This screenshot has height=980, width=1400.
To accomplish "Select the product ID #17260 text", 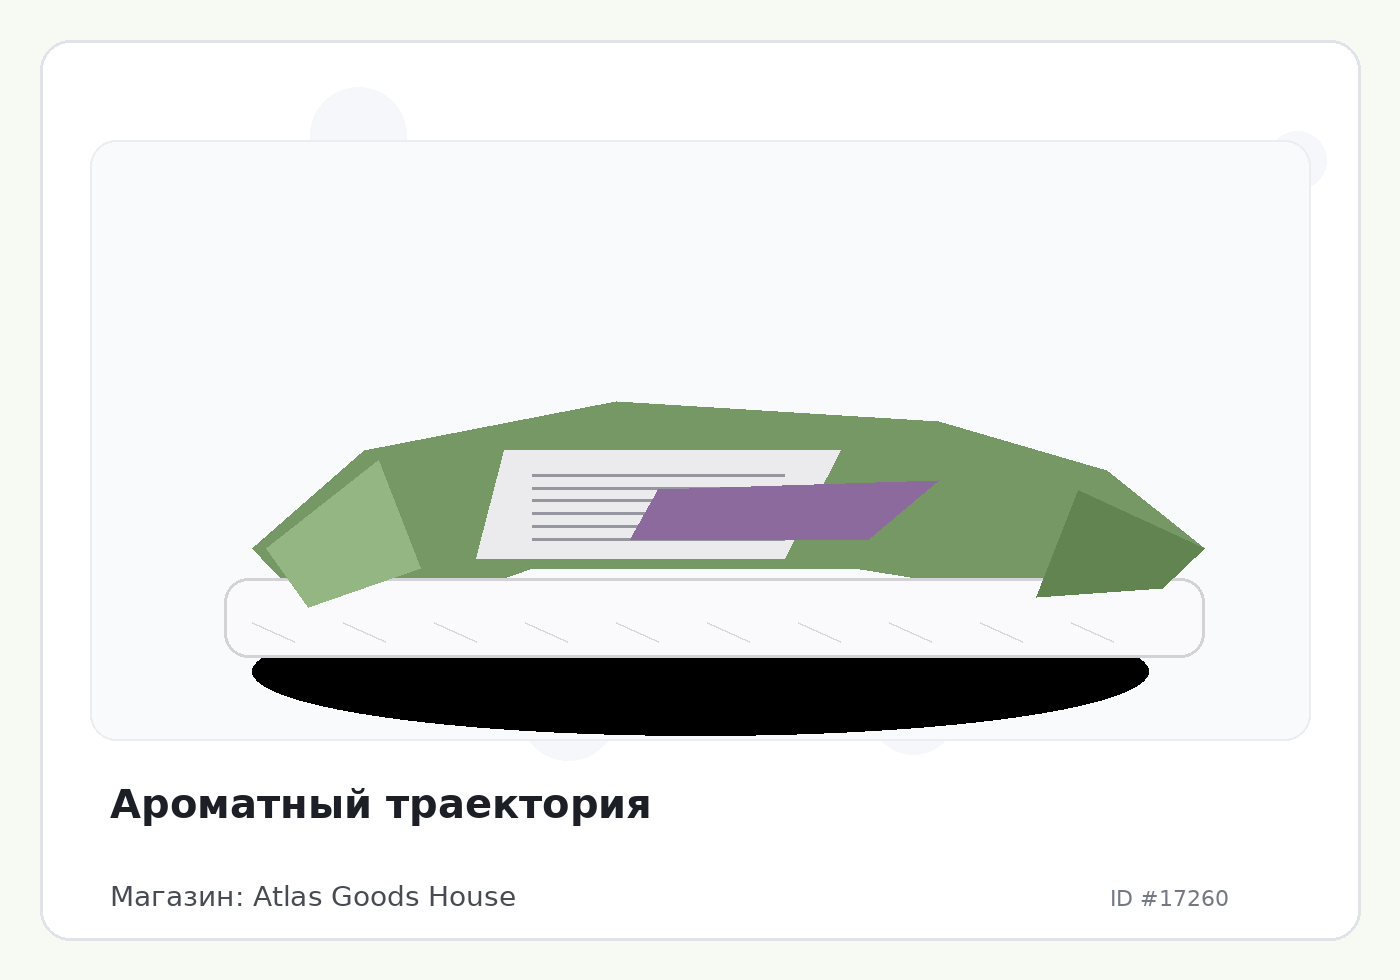I will [x=1168, y=898].
